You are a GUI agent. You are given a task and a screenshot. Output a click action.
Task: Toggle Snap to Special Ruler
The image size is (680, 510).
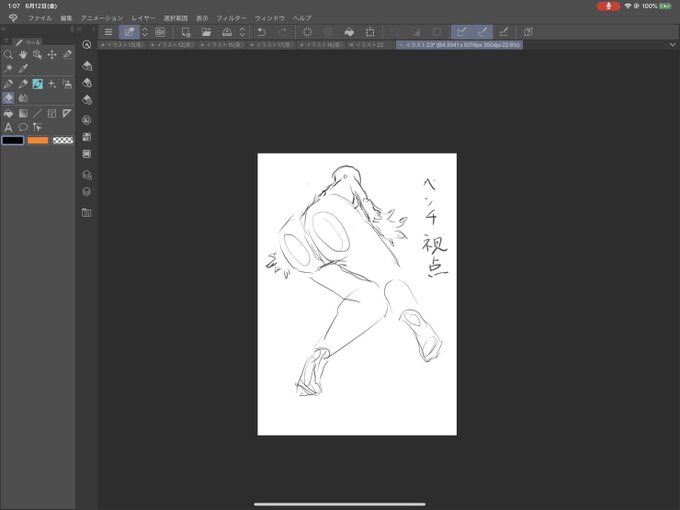pos(482,32)
